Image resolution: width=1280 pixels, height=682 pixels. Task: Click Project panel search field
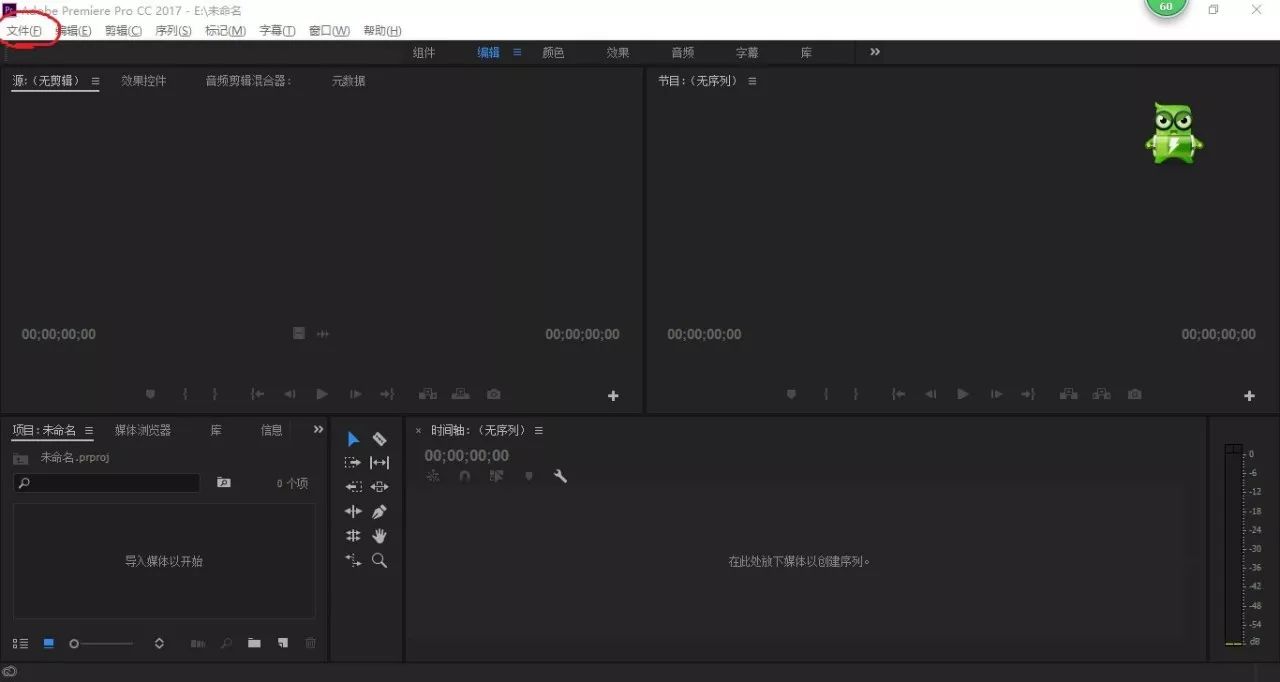point(106,483)
